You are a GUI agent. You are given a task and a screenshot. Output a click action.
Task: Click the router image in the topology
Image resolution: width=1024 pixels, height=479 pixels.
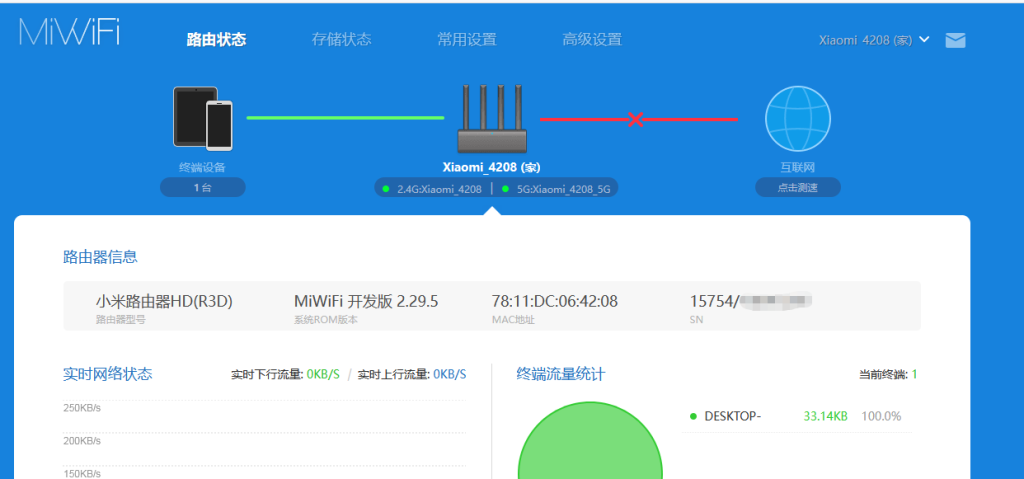(492, 118)
